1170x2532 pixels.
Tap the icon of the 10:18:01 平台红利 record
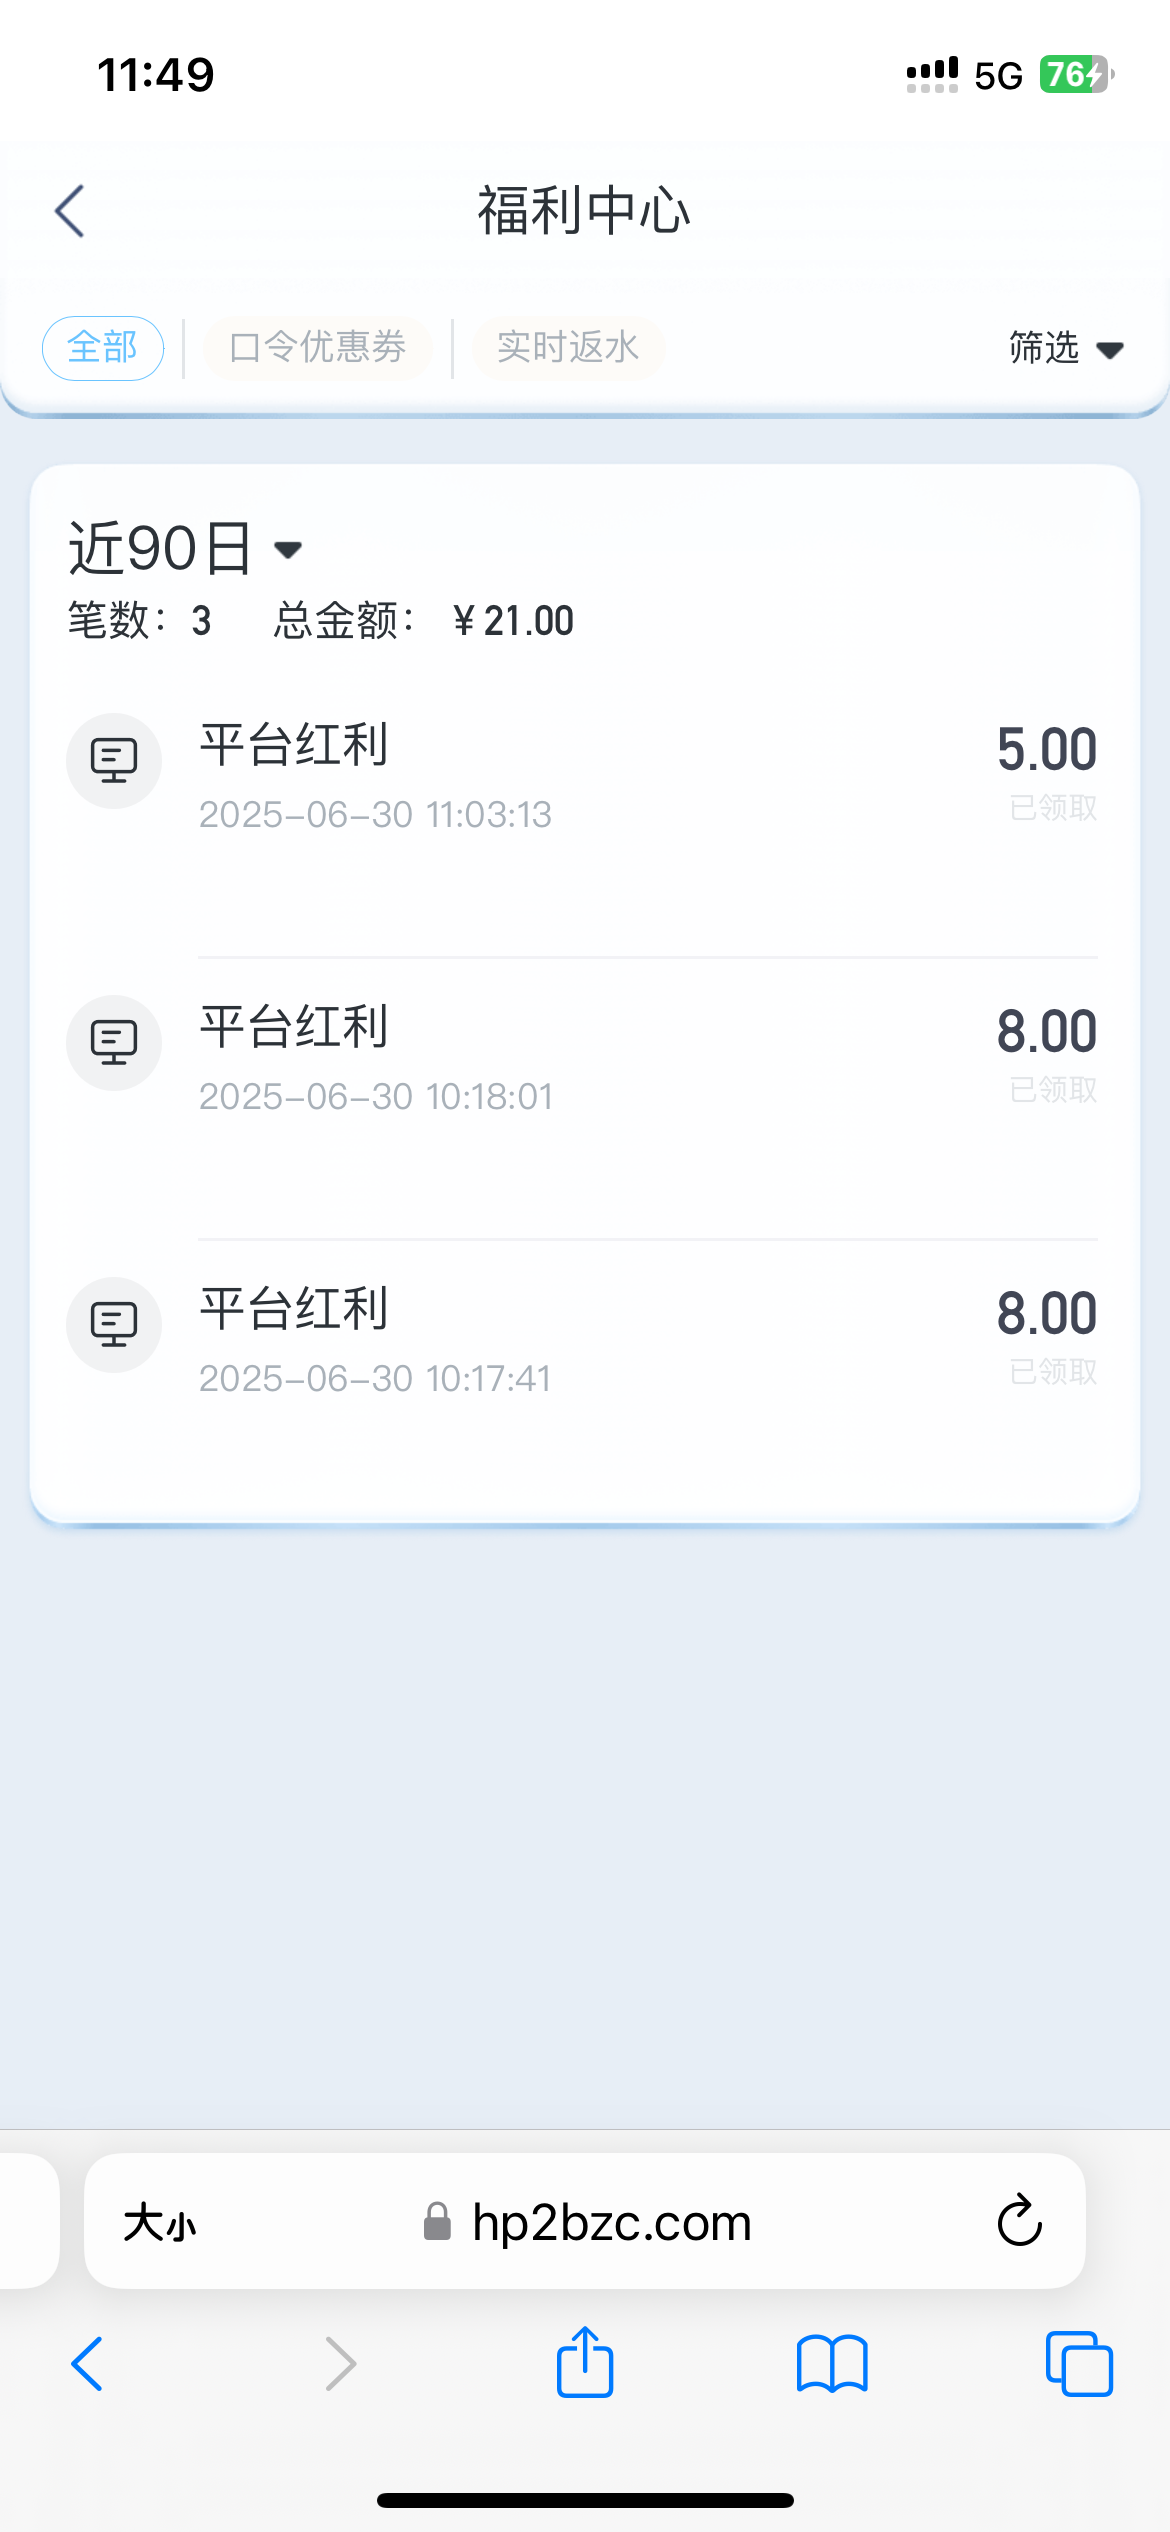[x=114, y=1043]
